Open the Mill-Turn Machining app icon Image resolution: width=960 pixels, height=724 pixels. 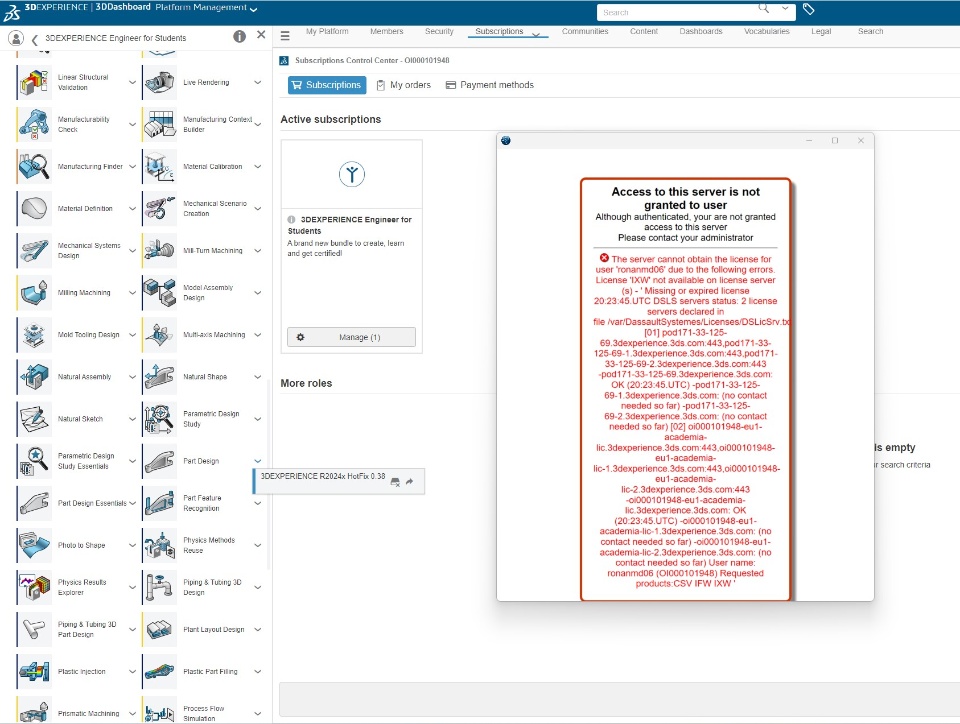coord(160,251)
